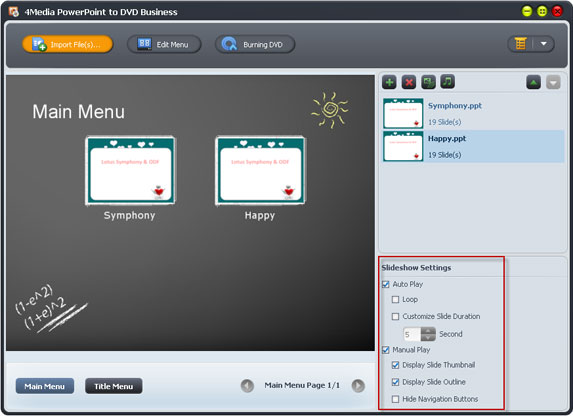Minimize the window with the yellow button
The height and width of the screenshot is (416, 573).
click(x=527, y=11)
